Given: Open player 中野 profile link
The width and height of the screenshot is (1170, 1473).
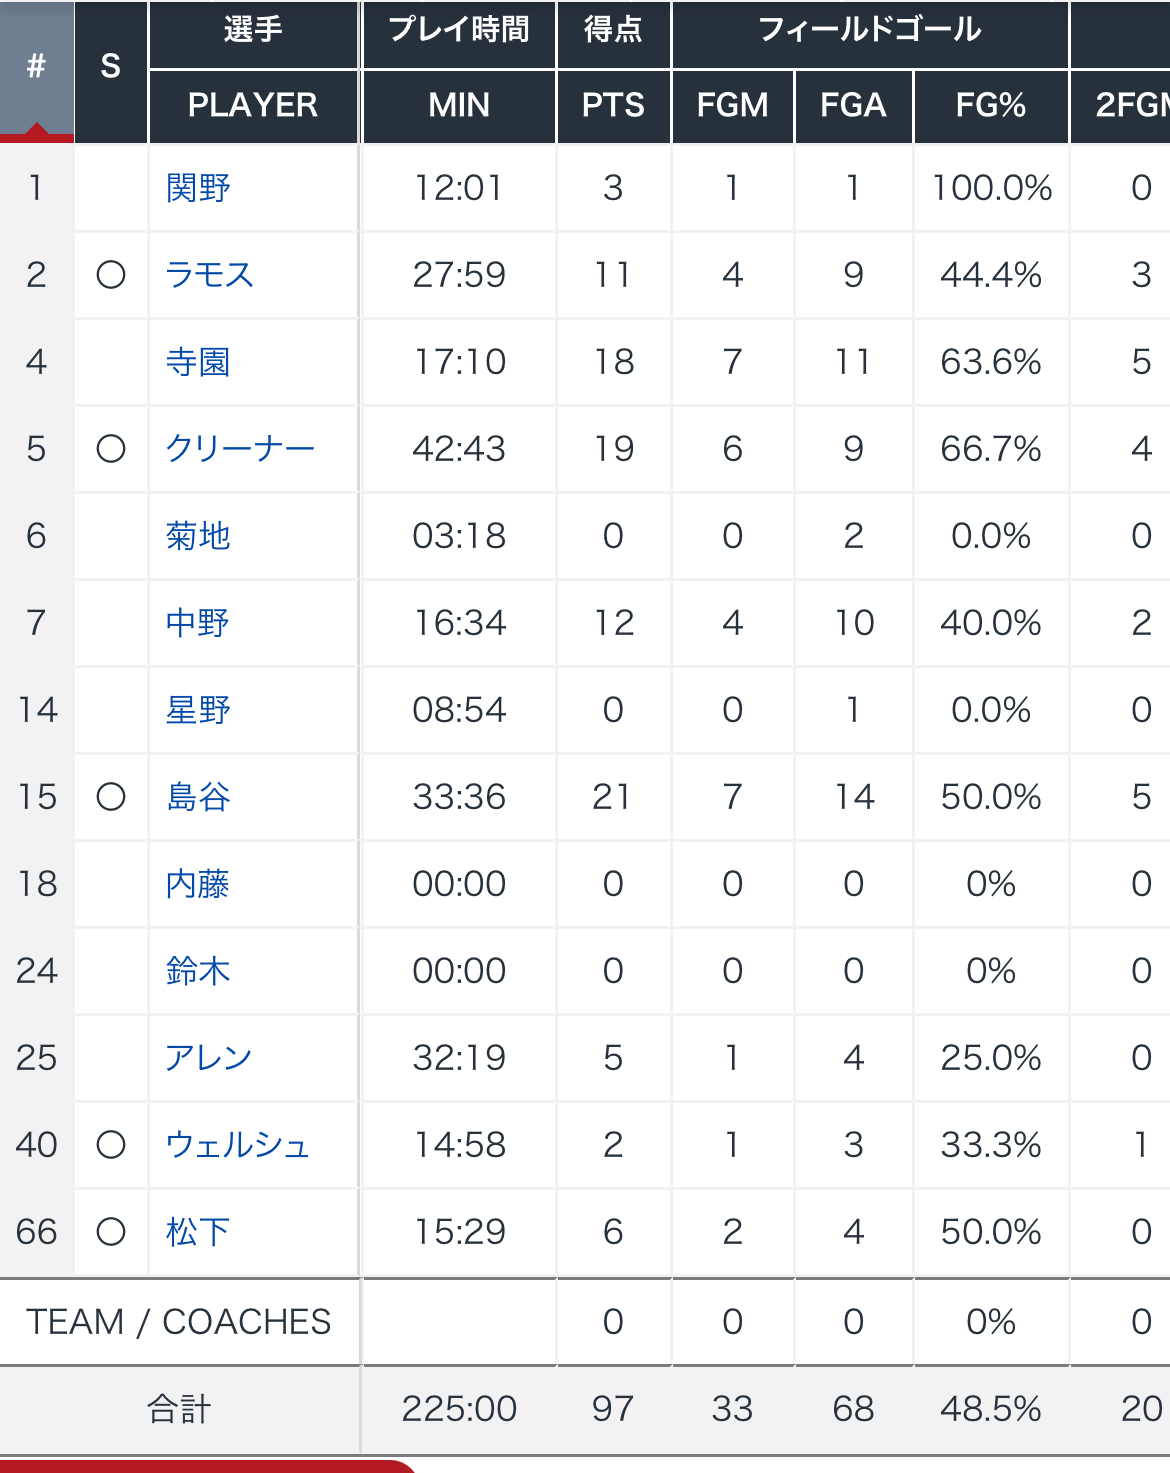Looking at the screenshot, I should 198,623.
